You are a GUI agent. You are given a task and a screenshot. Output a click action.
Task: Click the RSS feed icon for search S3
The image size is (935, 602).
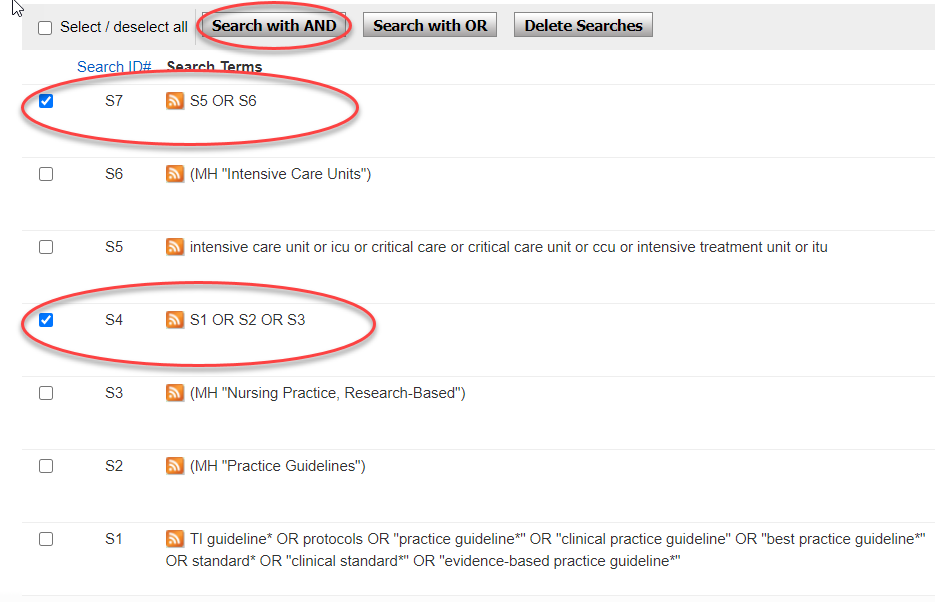(175, 393)
